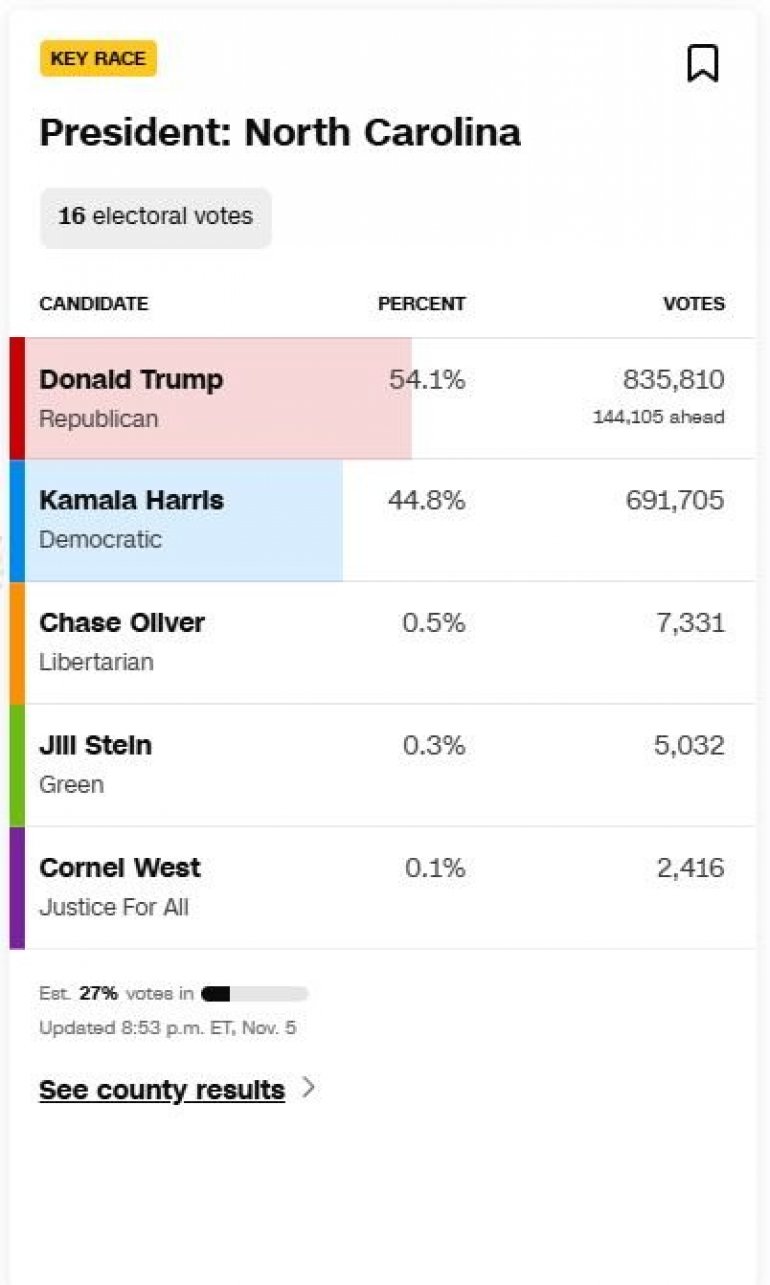Click the President: North Carolina heading
Viewport: 770px width, 1285px height.
[x=280, y=133]
